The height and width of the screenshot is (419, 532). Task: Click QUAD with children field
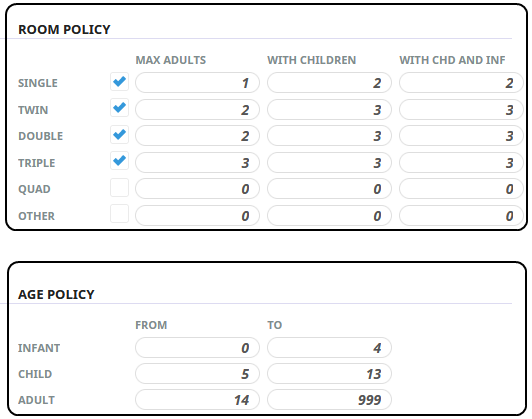(329, 189)
